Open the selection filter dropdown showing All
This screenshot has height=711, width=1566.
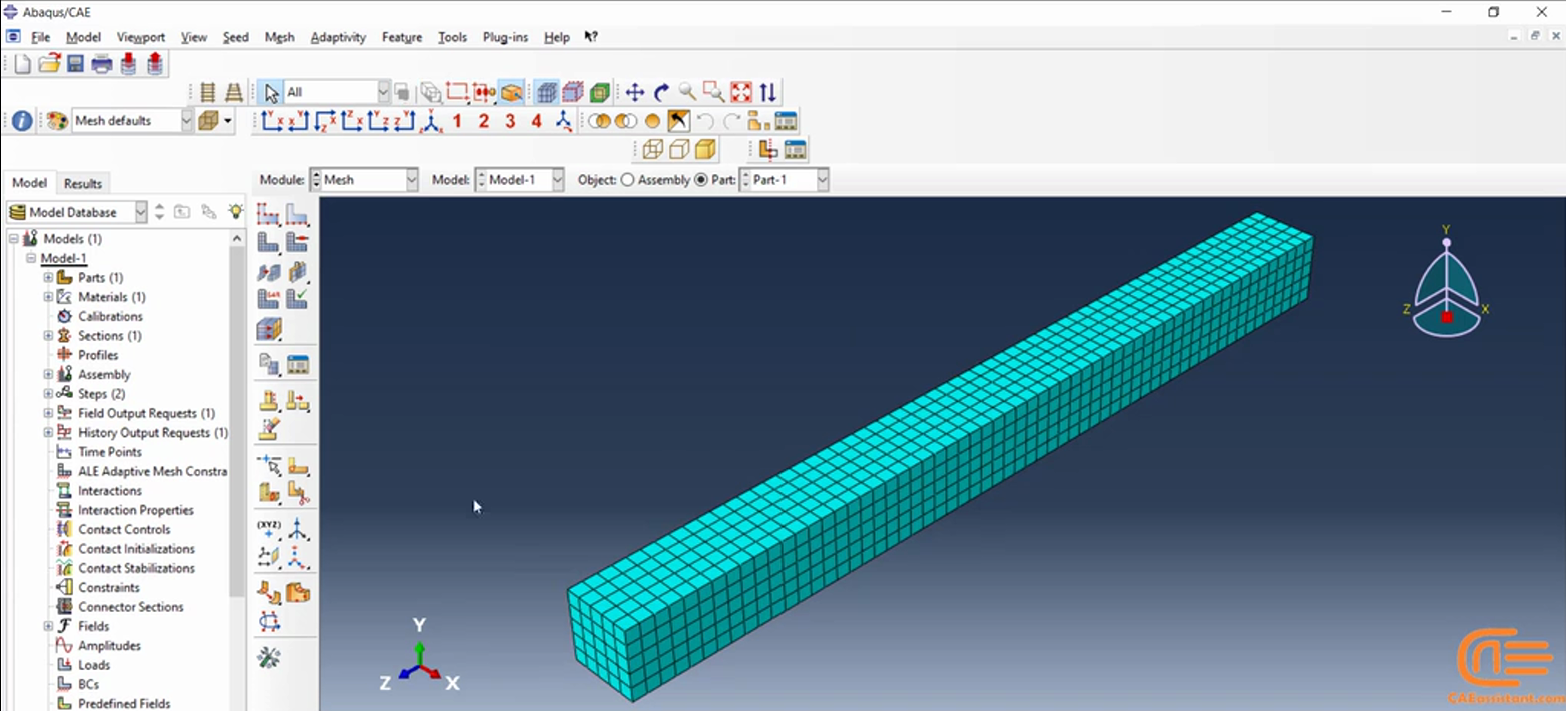(337, 92)
